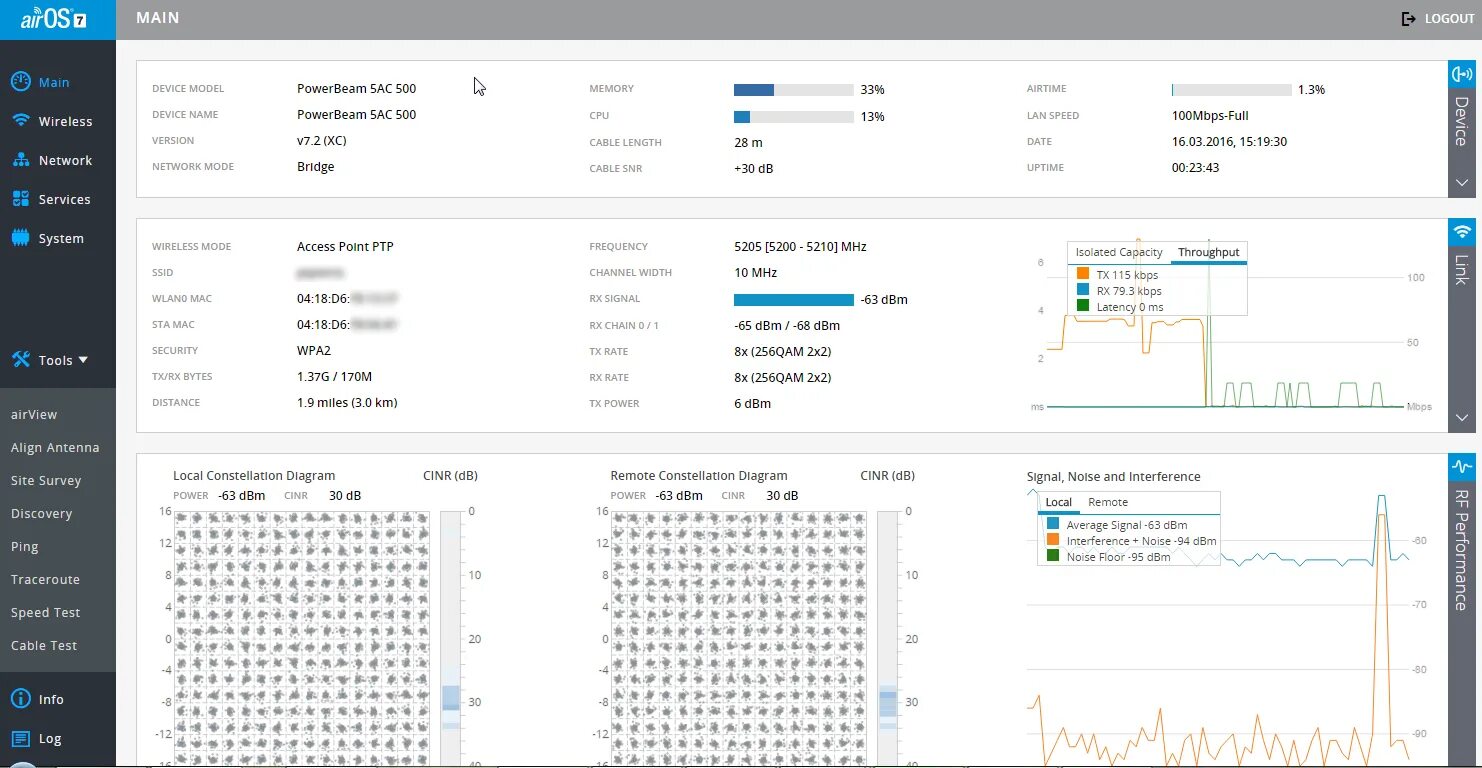This screenshot has width=1482, height=768.
Task: Click the distance 1.9 miles value
Action: pos(347,402)
